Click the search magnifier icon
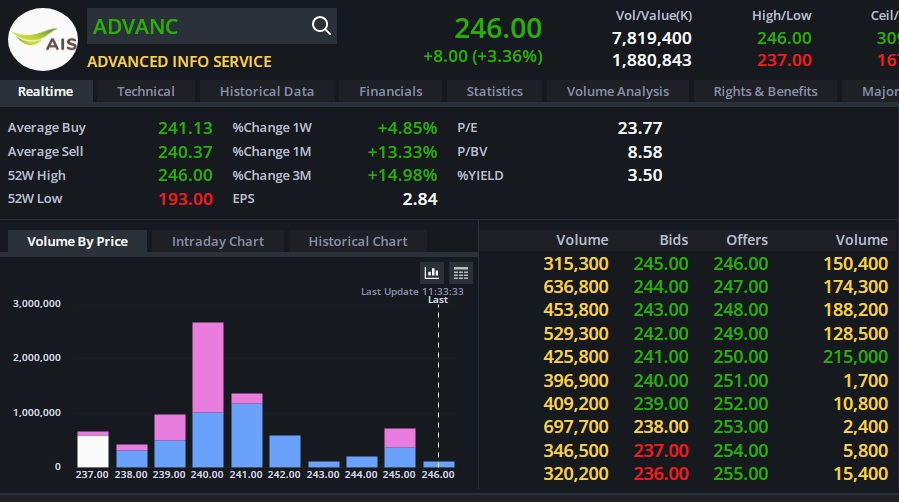 click(321, 26)
